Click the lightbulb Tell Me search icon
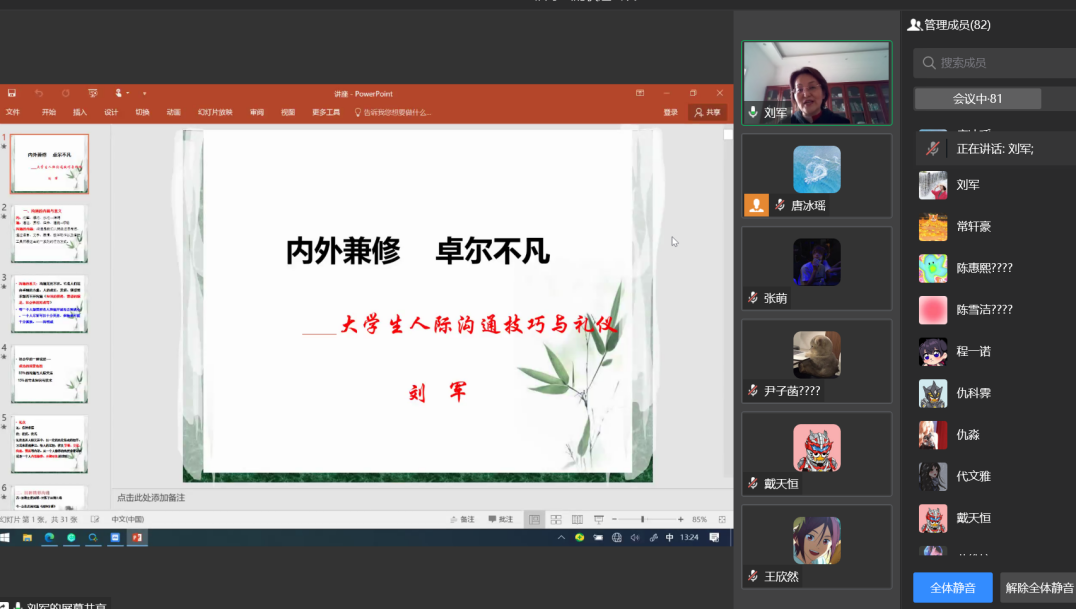Viewport: 1076px width, 609px height. pyautogui.click(x=358, y=113)
